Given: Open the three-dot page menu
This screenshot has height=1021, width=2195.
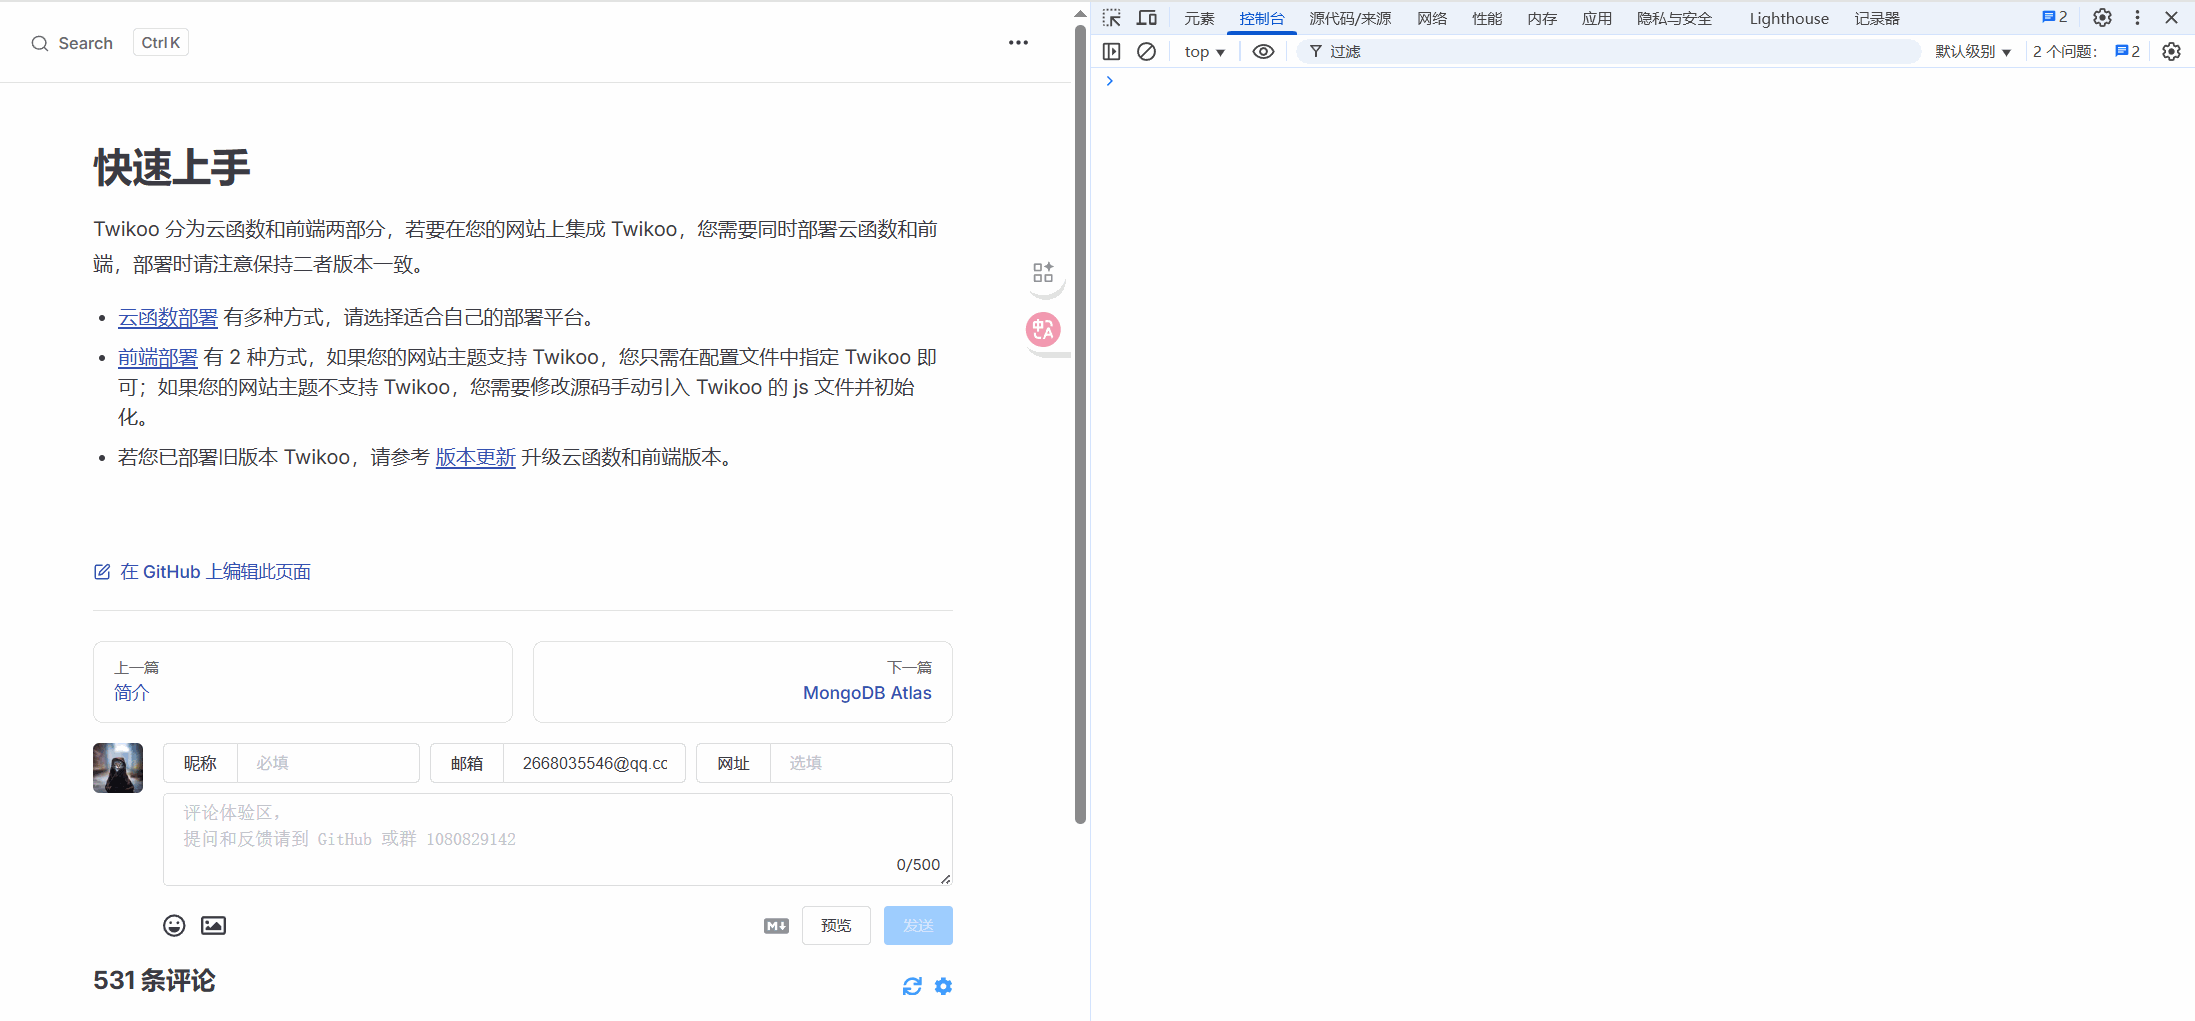Looking at the screenshot, I should 1018,43.
